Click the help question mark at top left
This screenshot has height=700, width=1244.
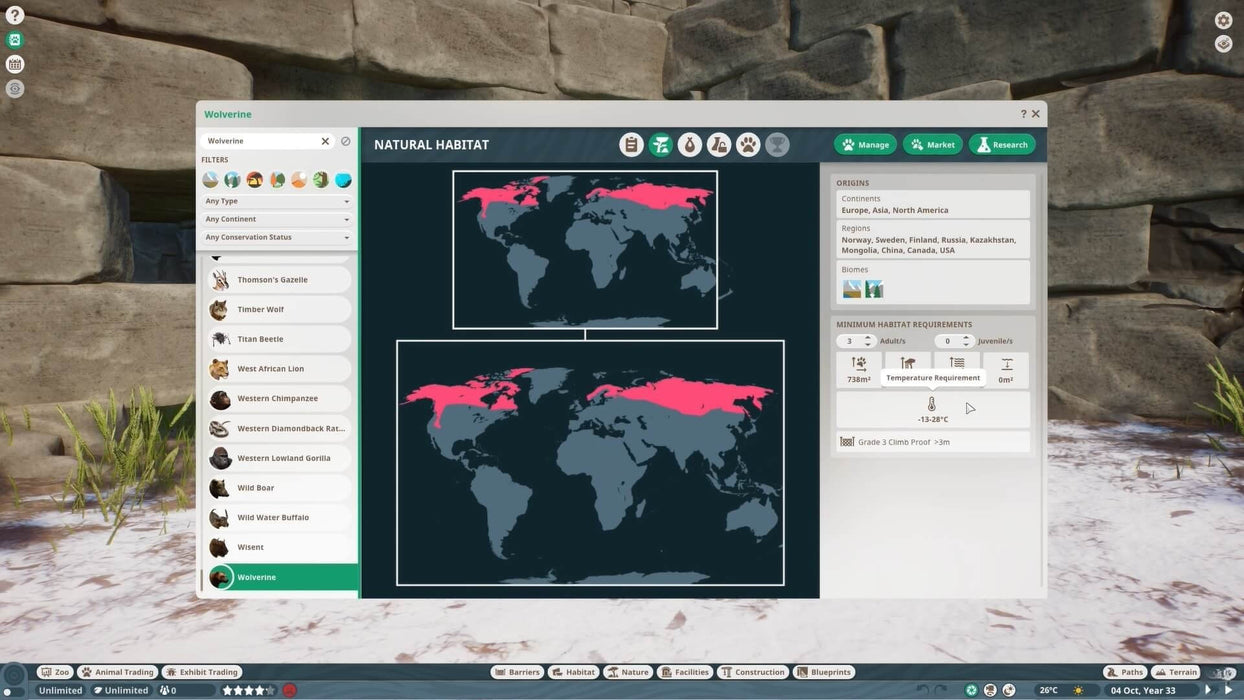click(x=14, y=16)
